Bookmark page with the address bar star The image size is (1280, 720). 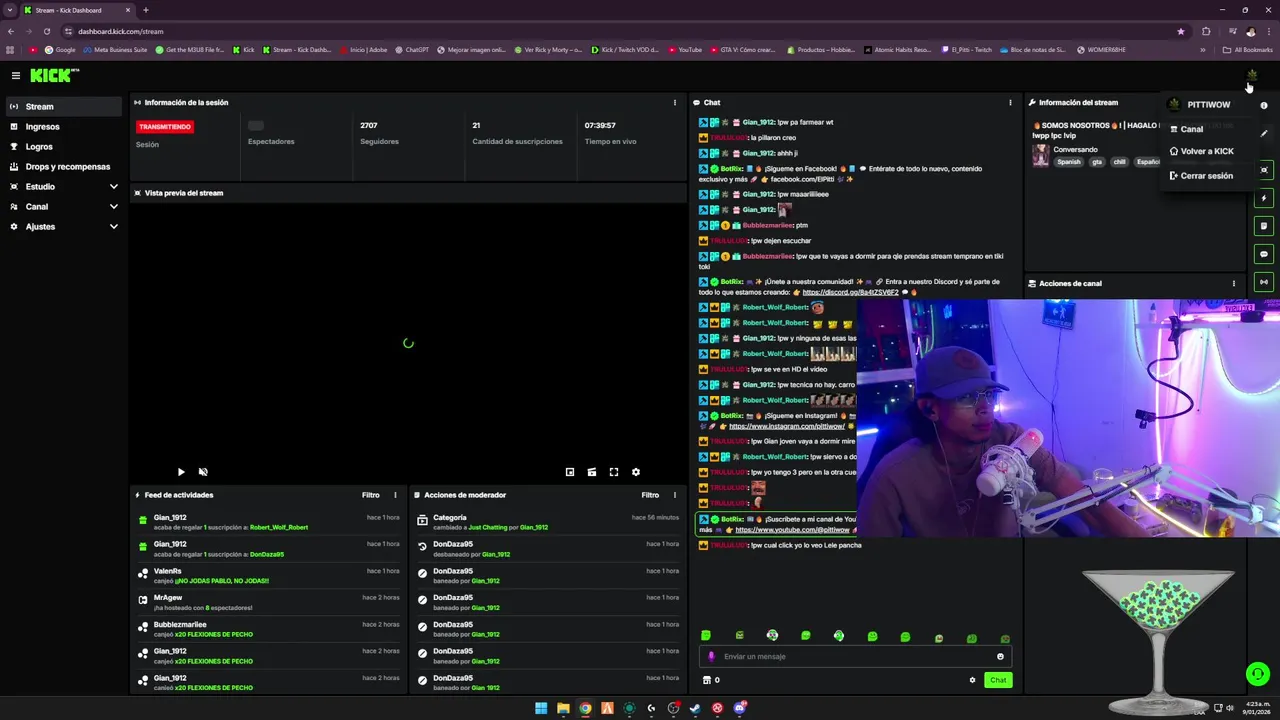(x=1181, y=31)
